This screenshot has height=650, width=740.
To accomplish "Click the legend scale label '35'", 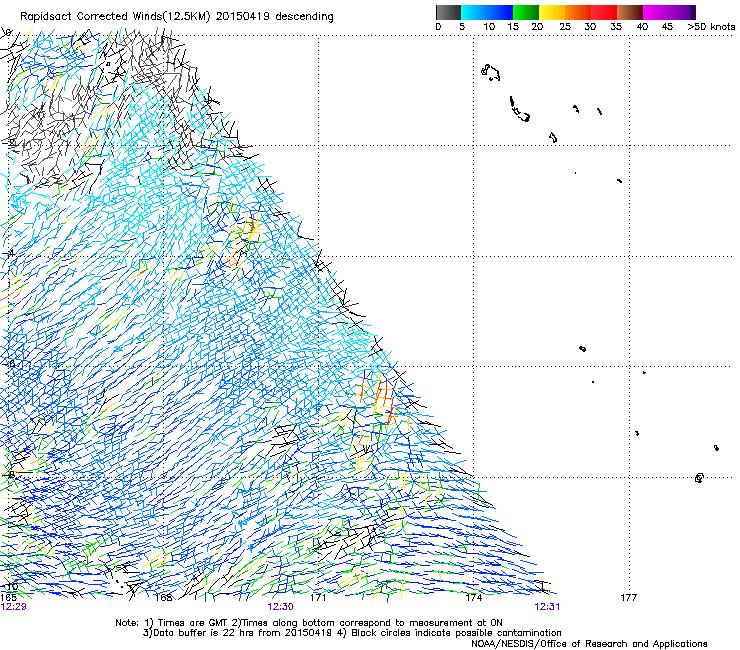I will click(x=616, y=27).
